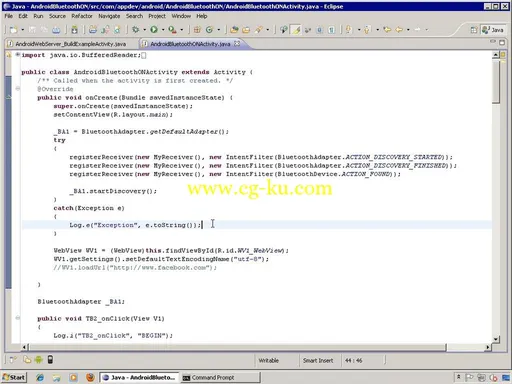This screenshot has width=512, height=384.
Task: Click the Debug bug icon
Action: (x=135, y=30)
